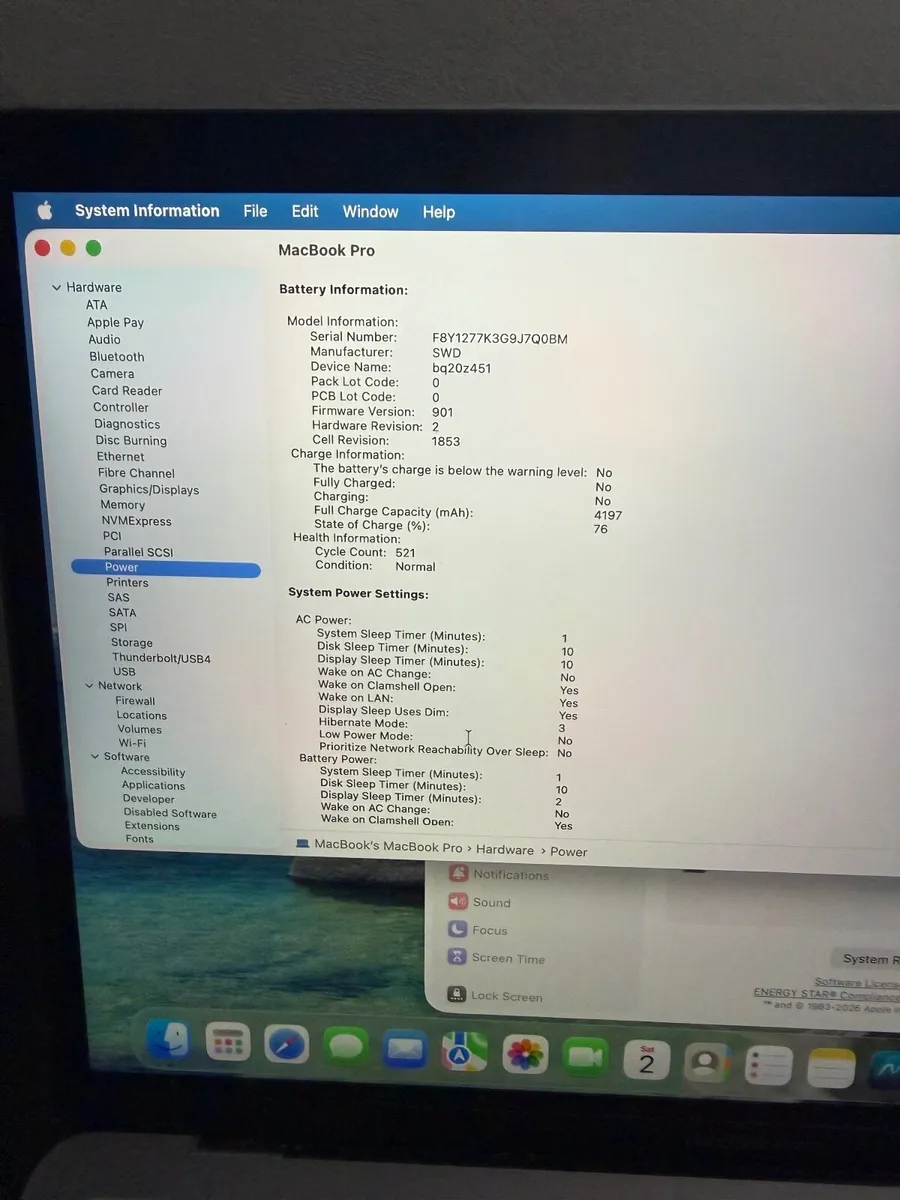Screen dimensions: 900x1200
Task: Select Locations under Network
Action: tap(141, 715)
